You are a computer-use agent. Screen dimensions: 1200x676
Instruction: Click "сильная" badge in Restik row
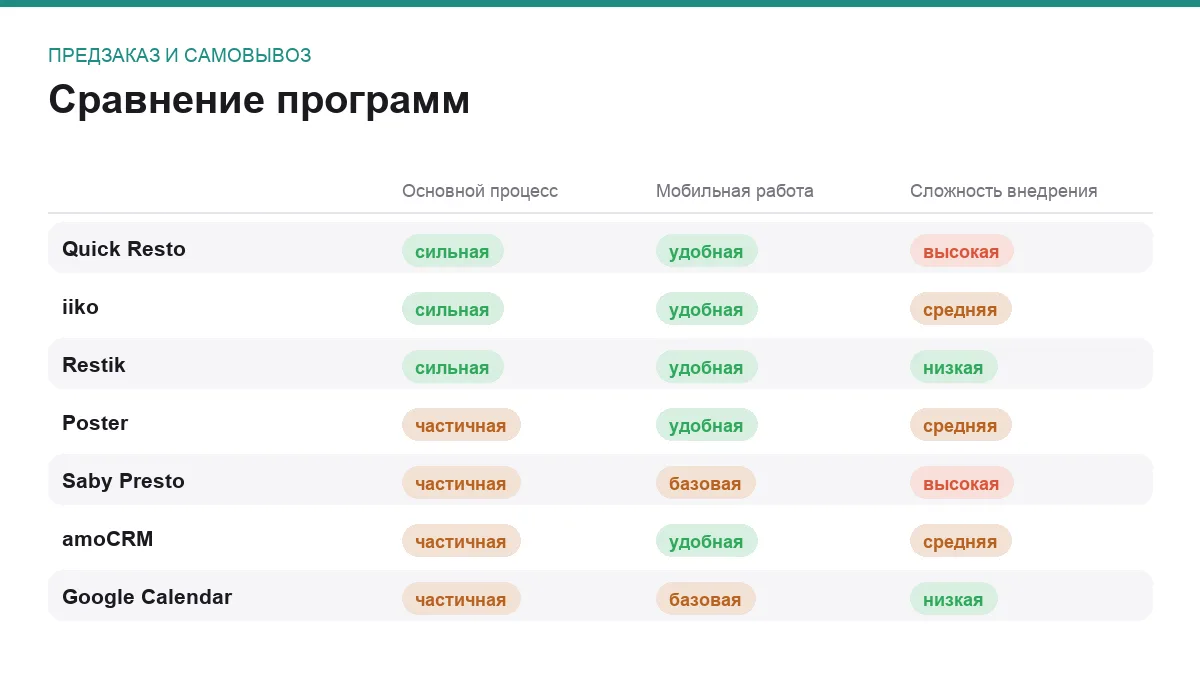pos(453,367)
